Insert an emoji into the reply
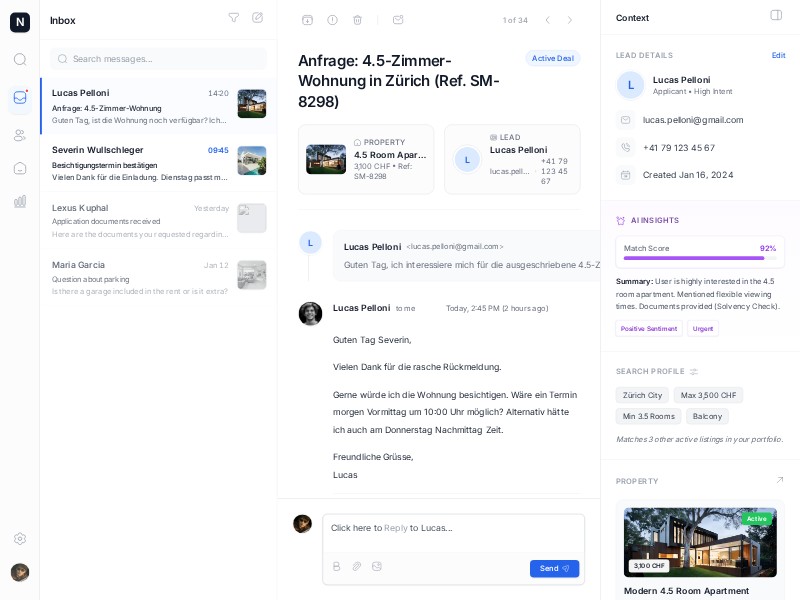The height and width of the screenshot is (600, 800). (377, 567)
